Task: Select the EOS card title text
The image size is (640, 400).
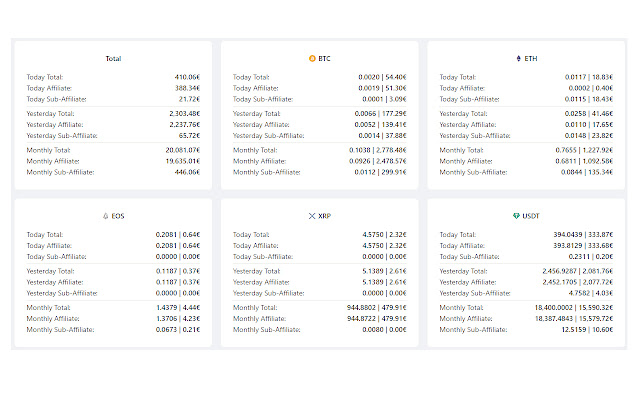Action: point(118,216)
